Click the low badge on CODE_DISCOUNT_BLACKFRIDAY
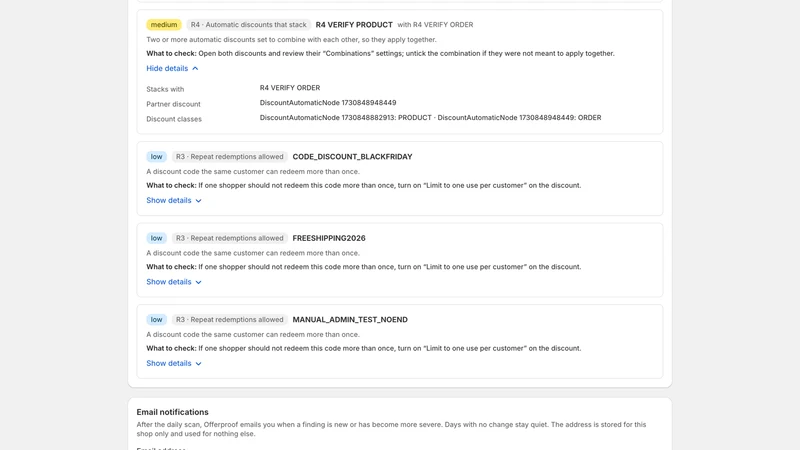The width and height of the screenshot is (800, 450). (156, 157)
